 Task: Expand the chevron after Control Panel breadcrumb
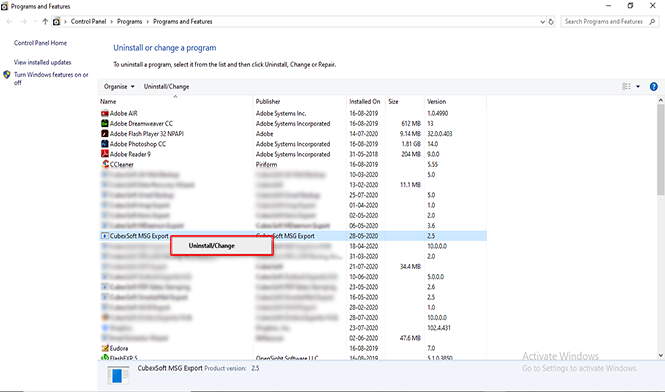[x=112, y=22]
